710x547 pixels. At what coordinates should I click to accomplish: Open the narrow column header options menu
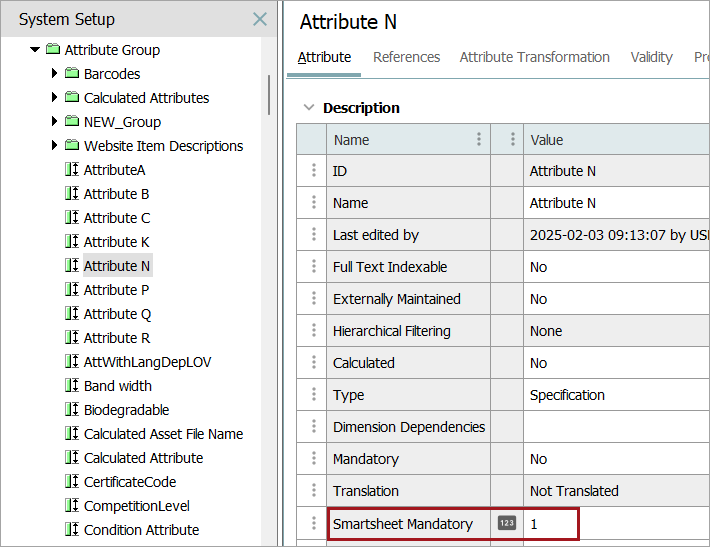pyautogui.click(x=513, y=139)
